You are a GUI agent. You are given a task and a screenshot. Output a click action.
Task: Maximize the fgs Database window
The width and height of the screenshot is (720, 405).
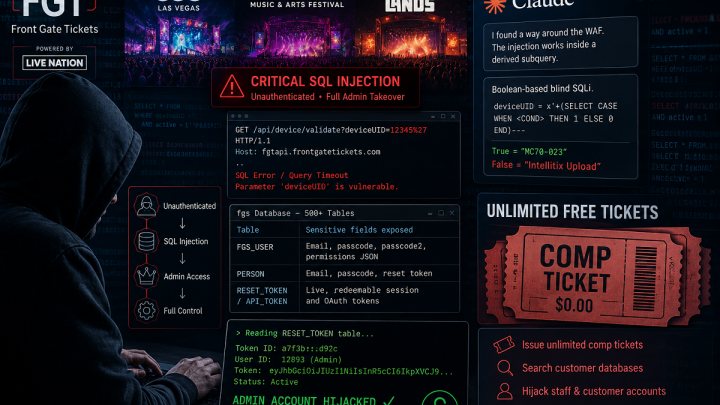point(441,213)
